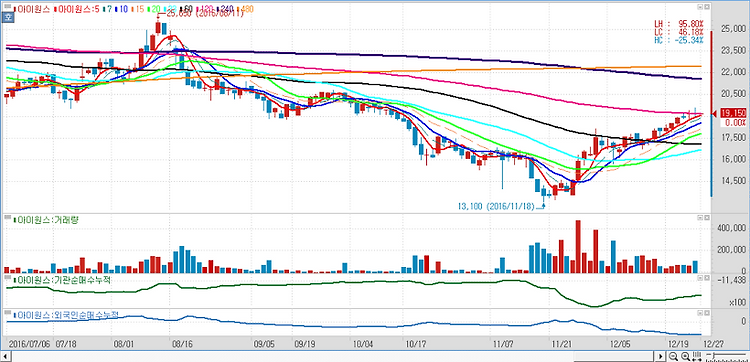This screenshot has width=750, height=362.
Task: Click the 아이윈스:거래량 indicator label
Action: [45, 220]
